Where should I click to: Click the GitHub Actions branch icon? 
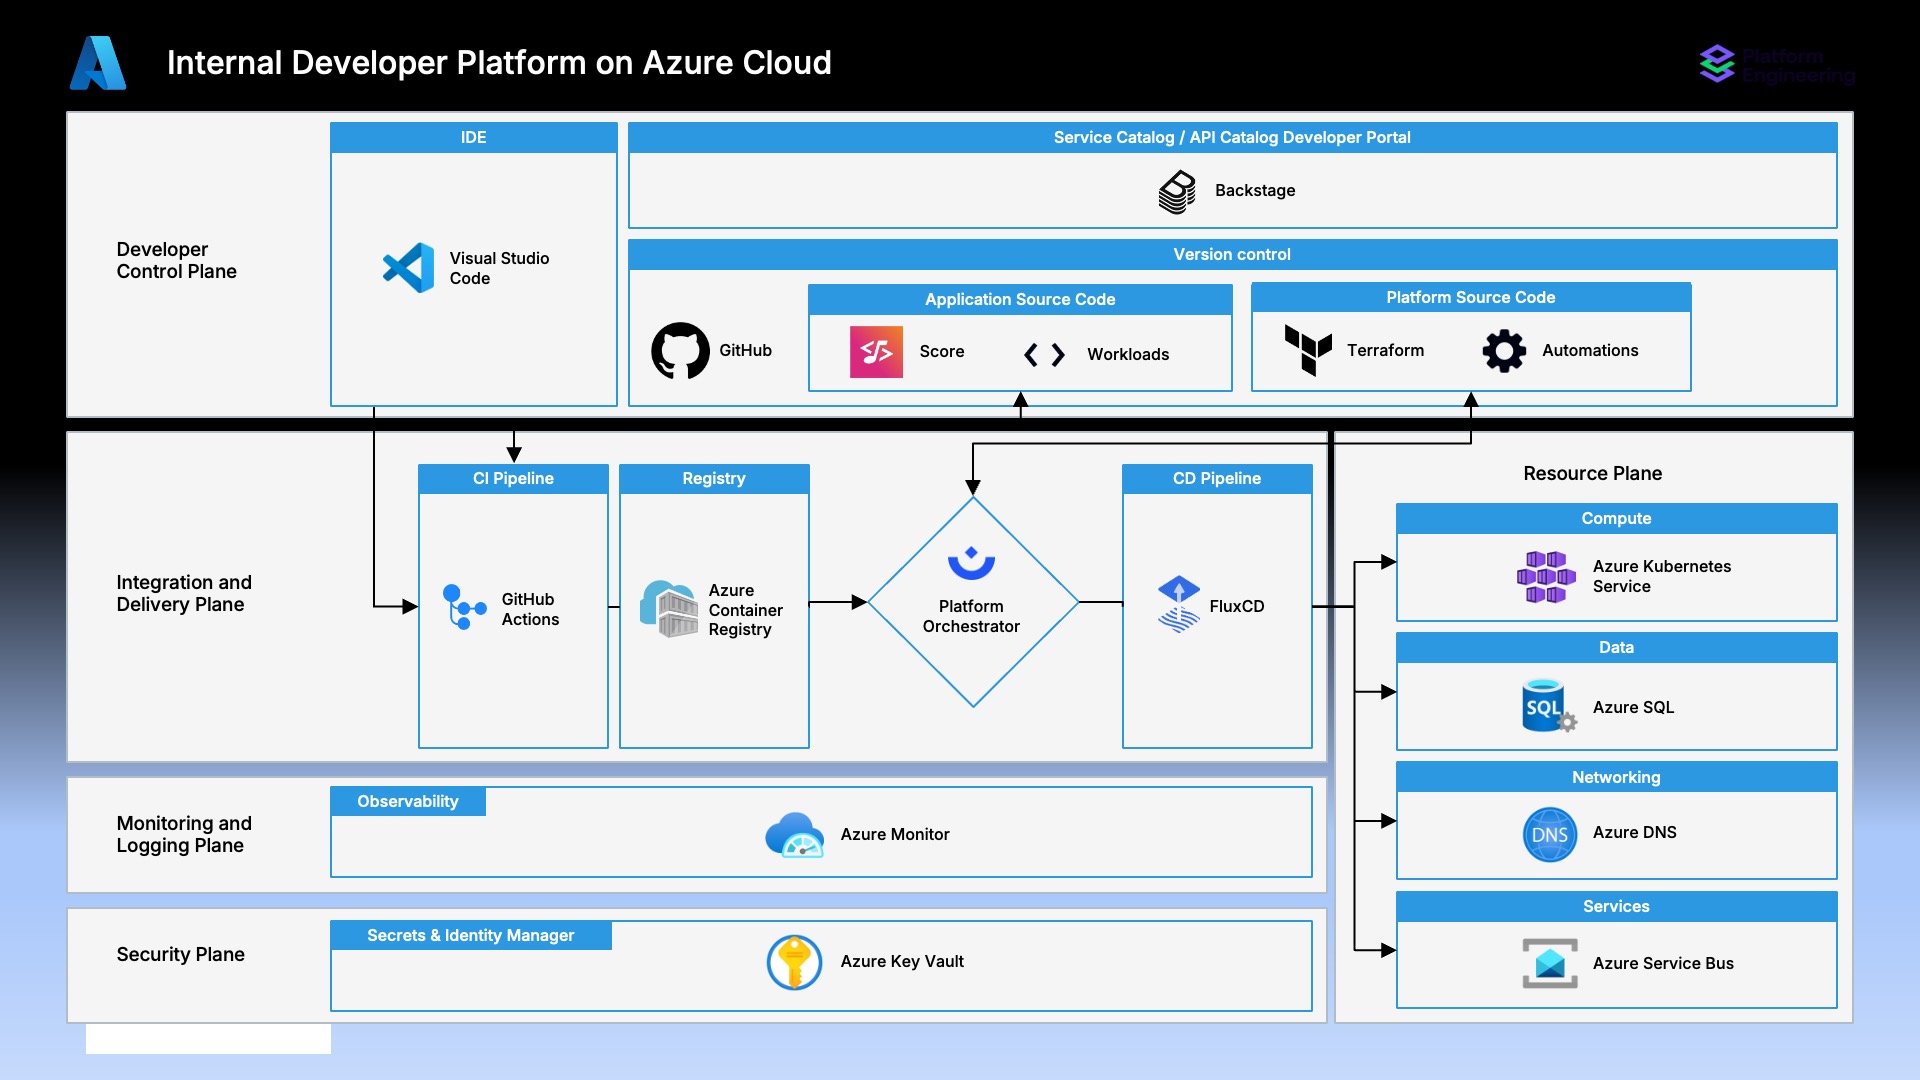(x=464, y=607)
